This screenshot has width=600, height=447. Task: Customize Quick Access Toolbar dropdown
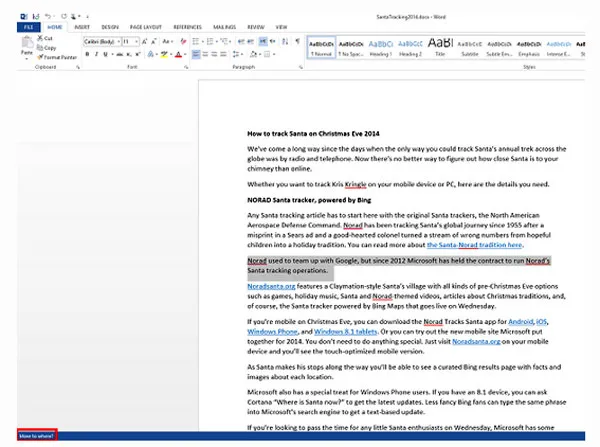88,16
